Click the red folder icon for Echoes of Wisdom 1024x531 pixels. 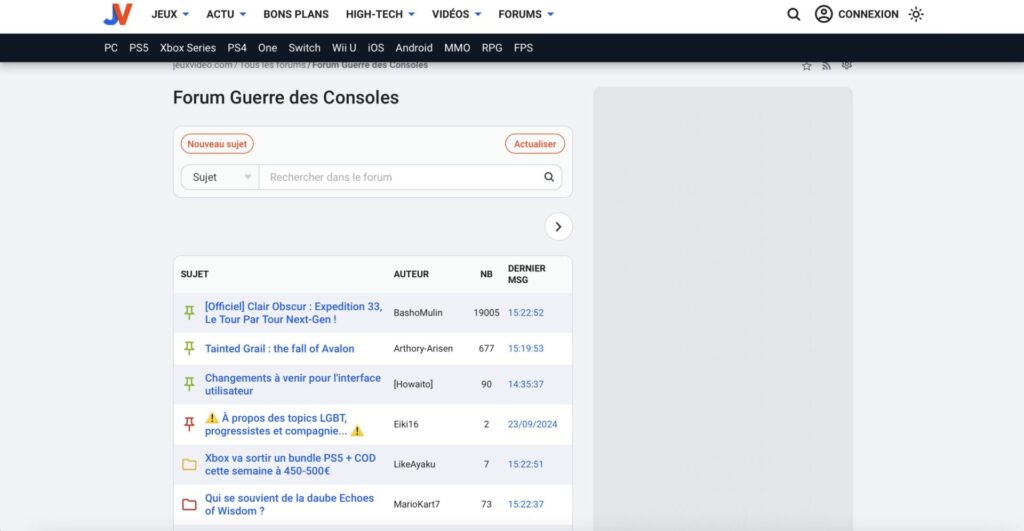(x=189, y=504)
